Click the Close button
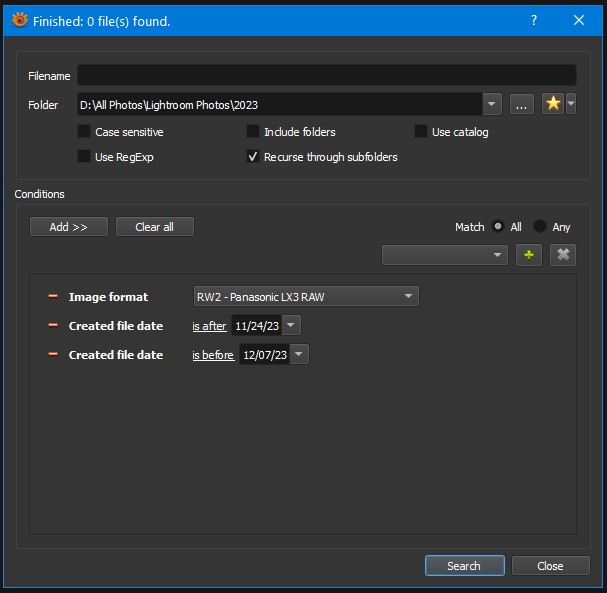This screenshot has width=607, height=593. [x=550, y=566]
